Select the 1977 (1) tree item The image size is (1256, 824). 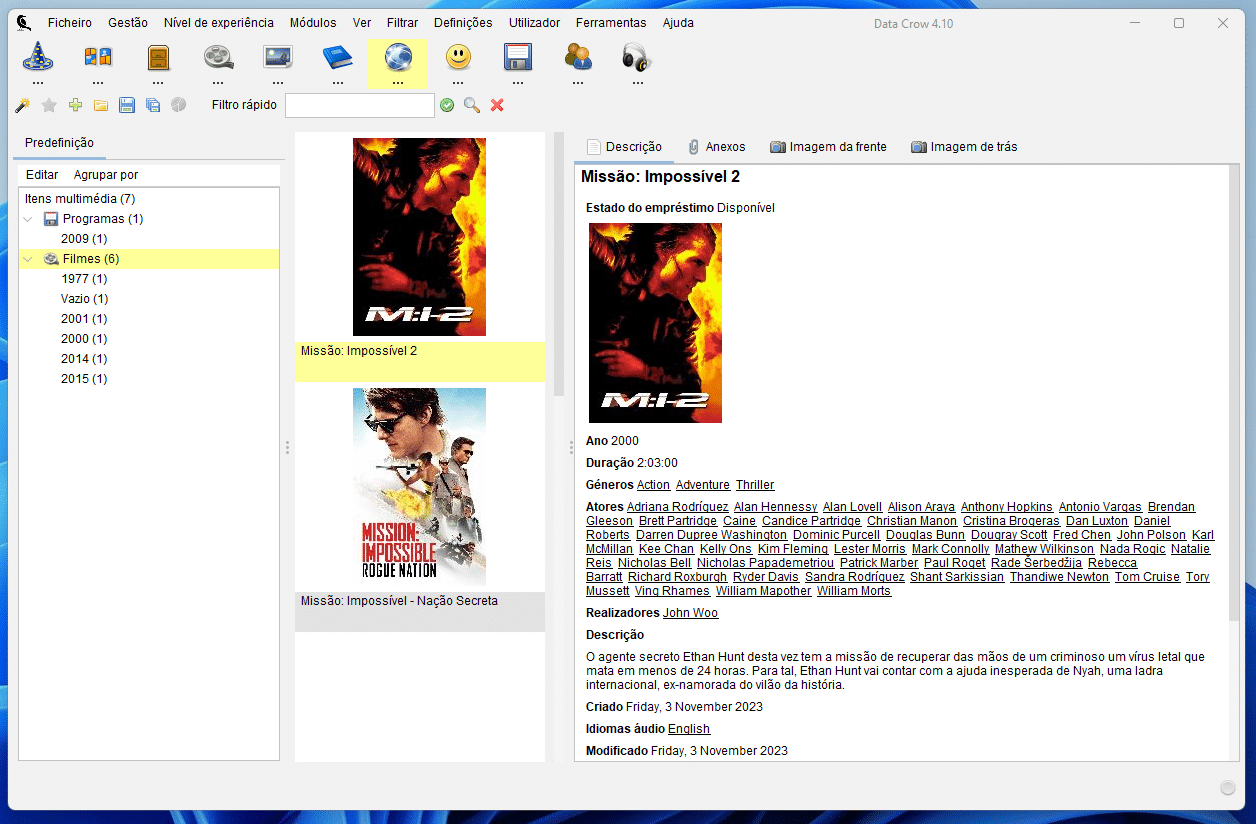(x=84, y=279)
